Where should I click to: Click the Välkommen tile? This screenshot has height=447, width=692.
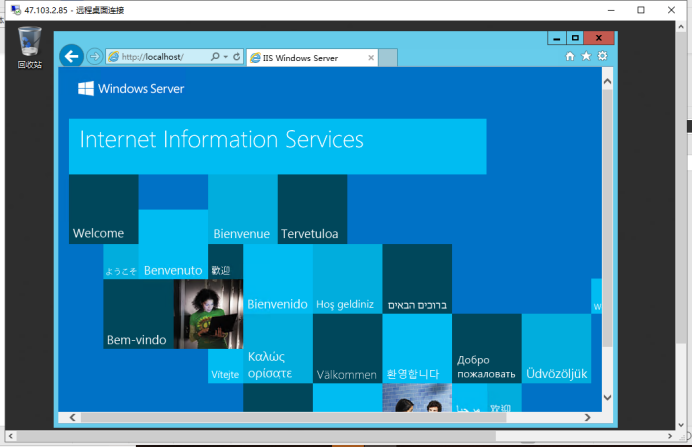pos(347,349)
